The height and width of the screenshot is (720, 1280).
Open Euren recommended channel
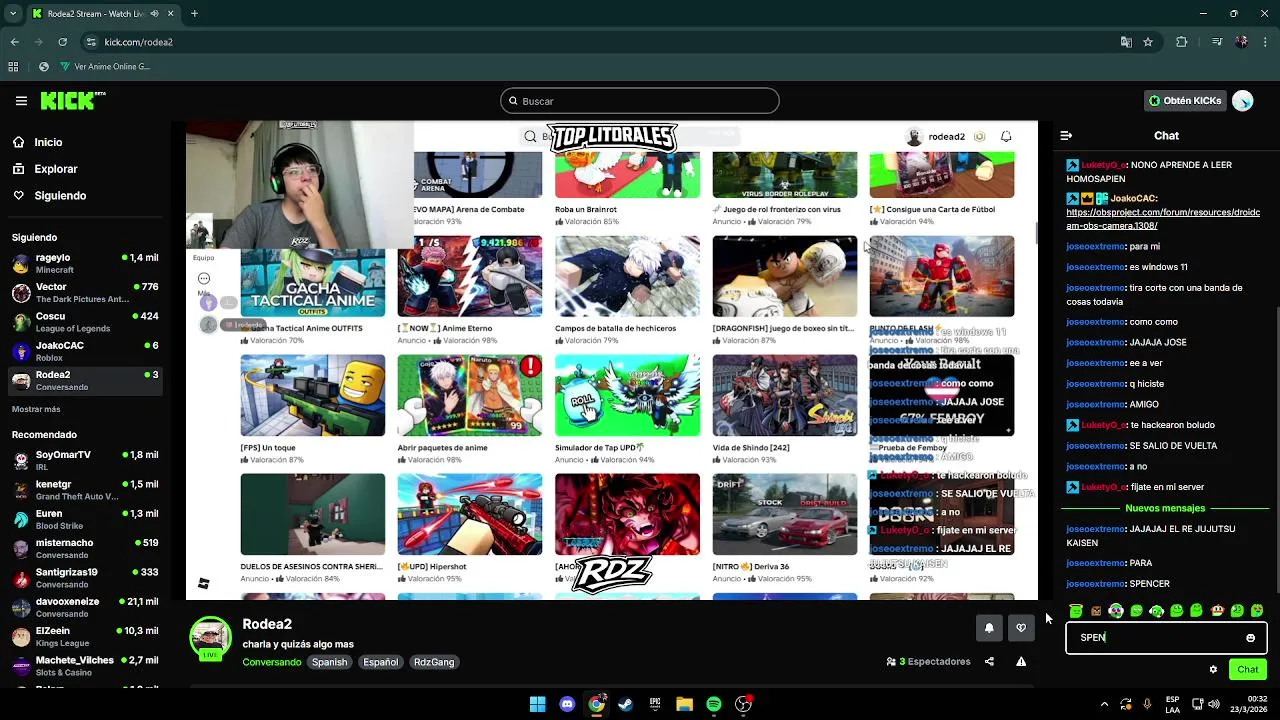point(85,519)
